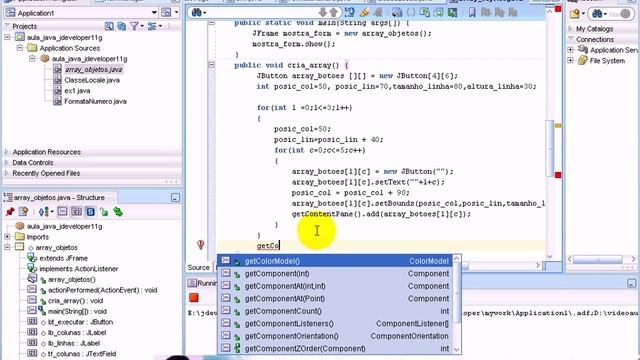Toggle the show methods filter button
Viewport: 640px width, 360px height.
tap(62, 212)
